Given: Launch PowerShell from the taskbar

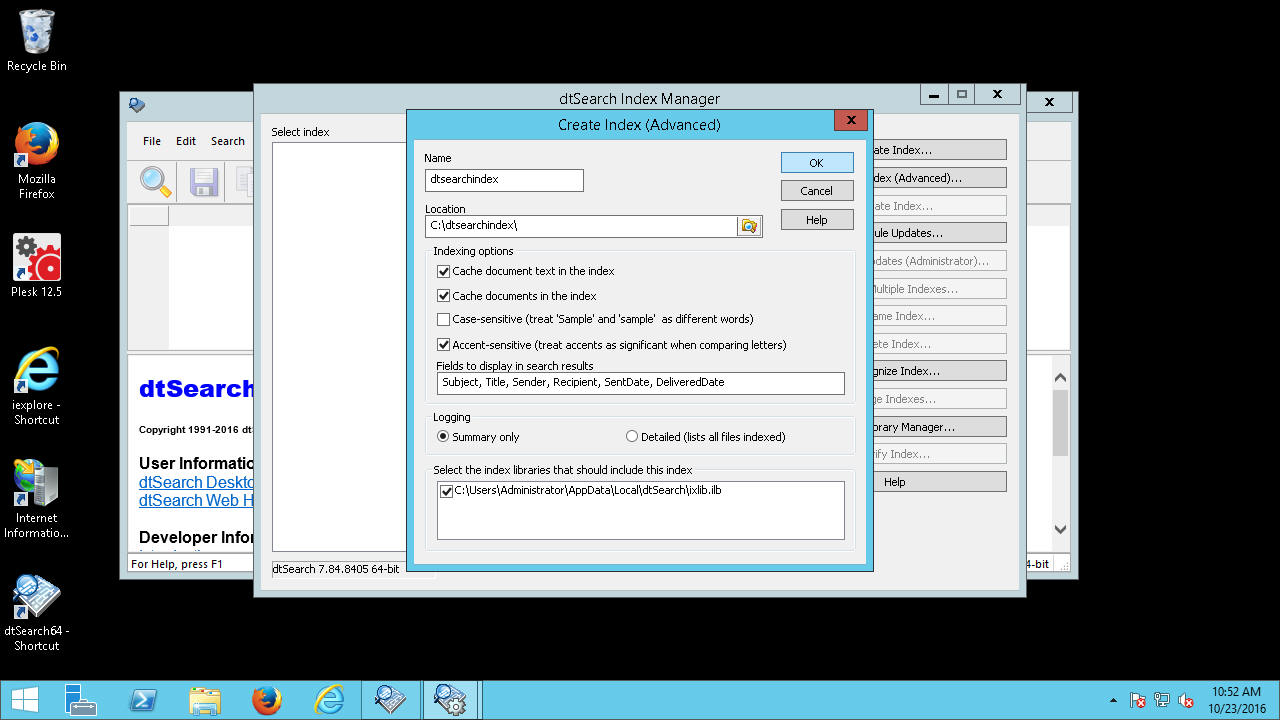Looking at the screenshot, I should click(143, 700).
